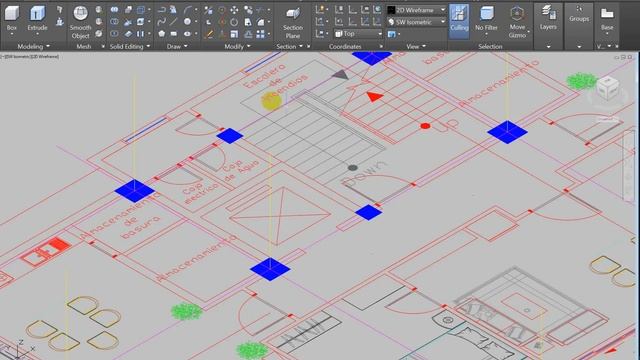Pick the Line draw tool
The height and width of the screenshot is (360, 640).
click(x=173, y=22)
